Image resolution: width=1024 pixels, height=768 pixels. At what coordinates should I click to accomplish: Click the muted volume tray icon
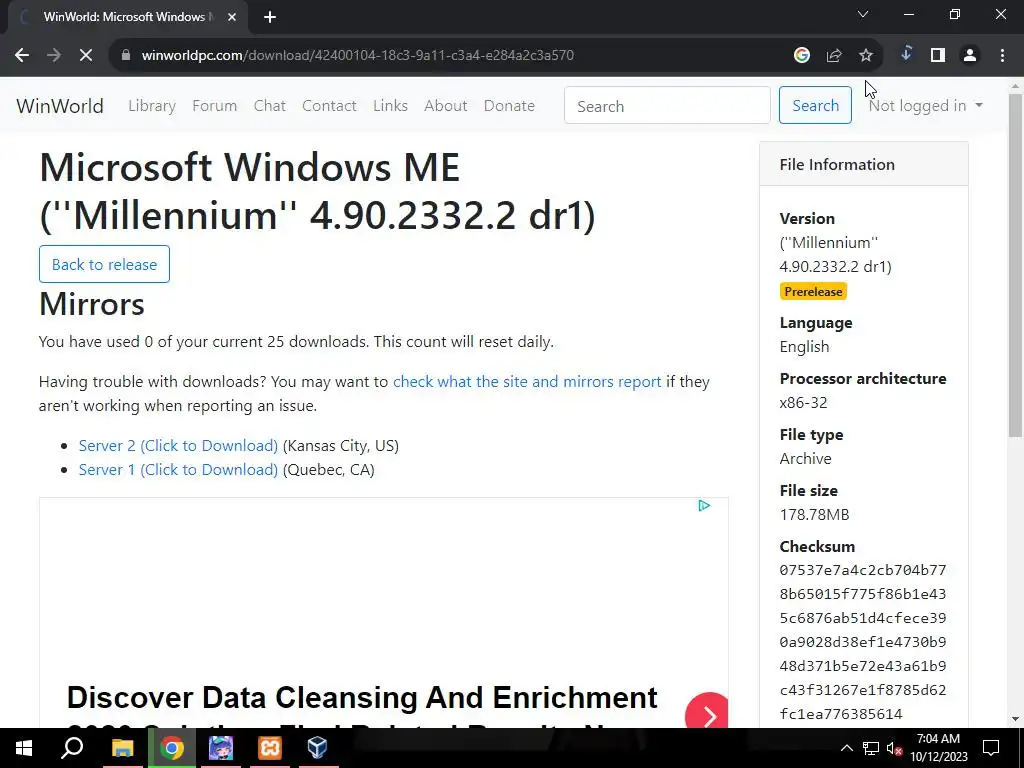click(894, 748)
